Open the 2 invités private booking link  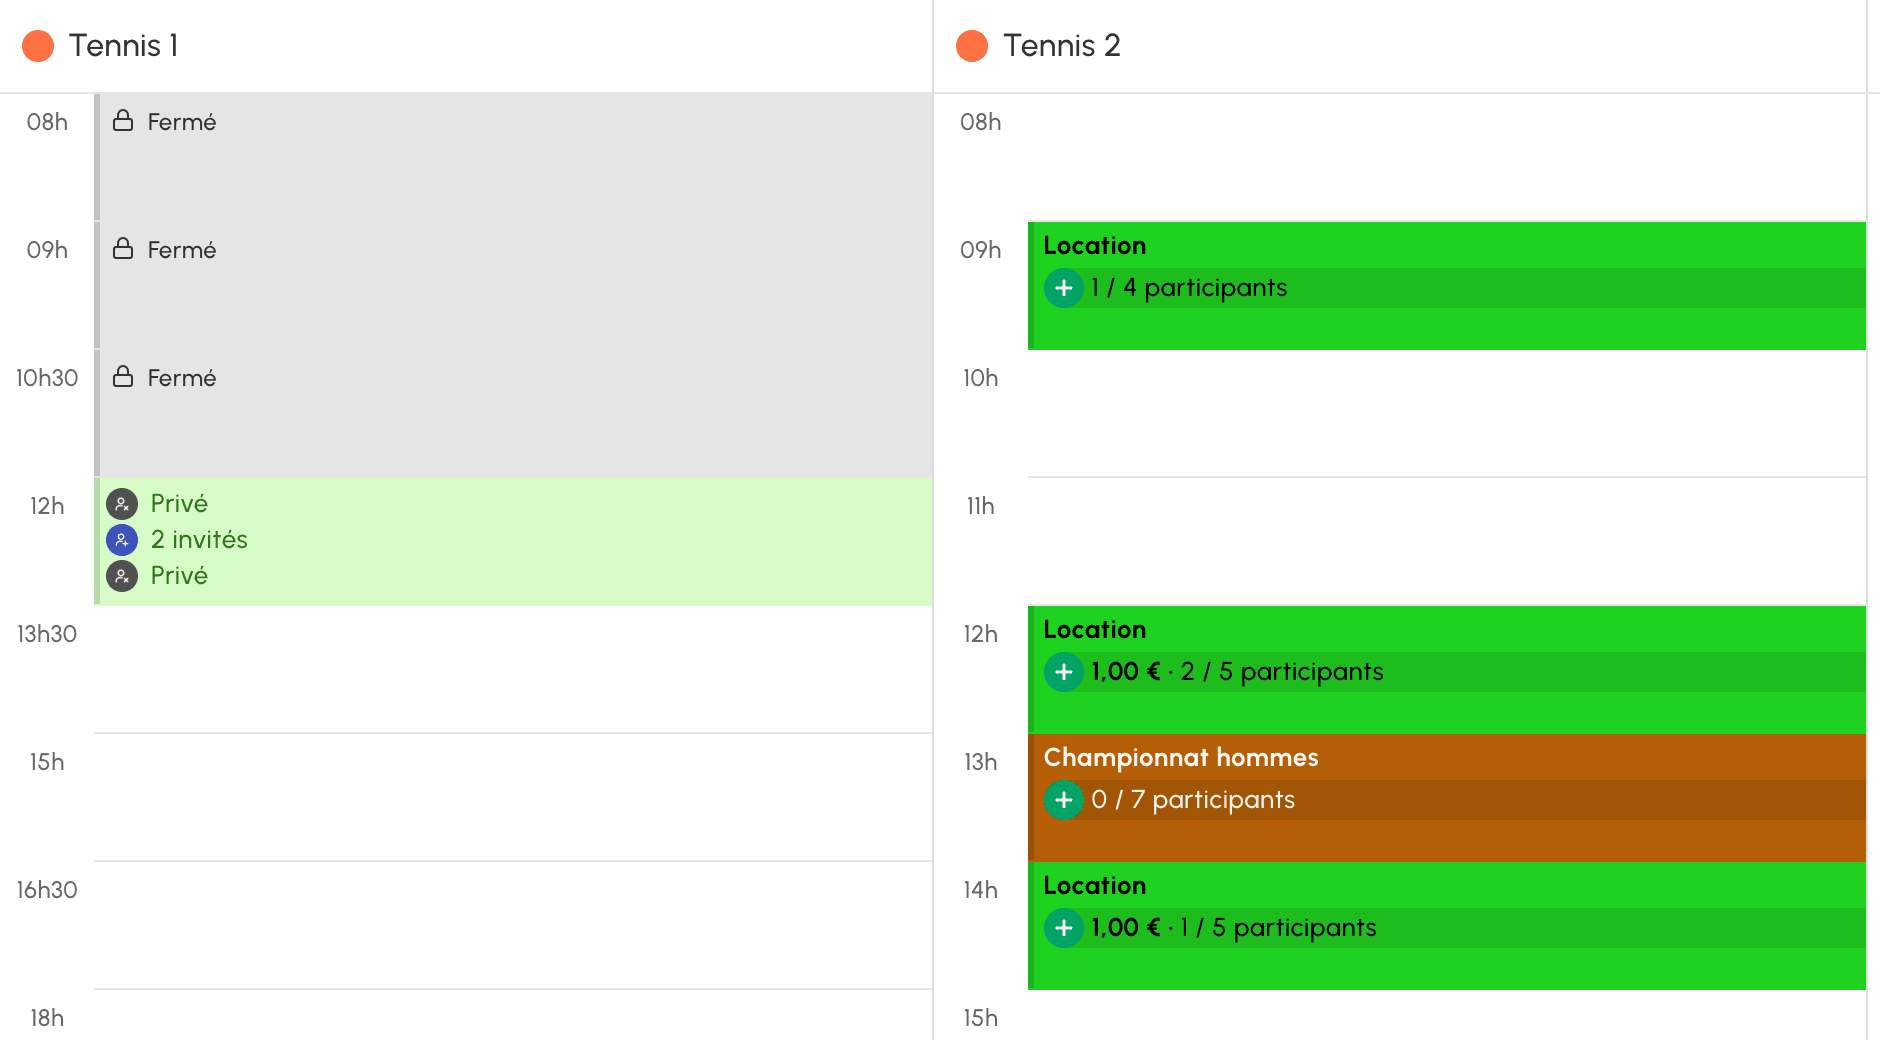click(199, 540)
